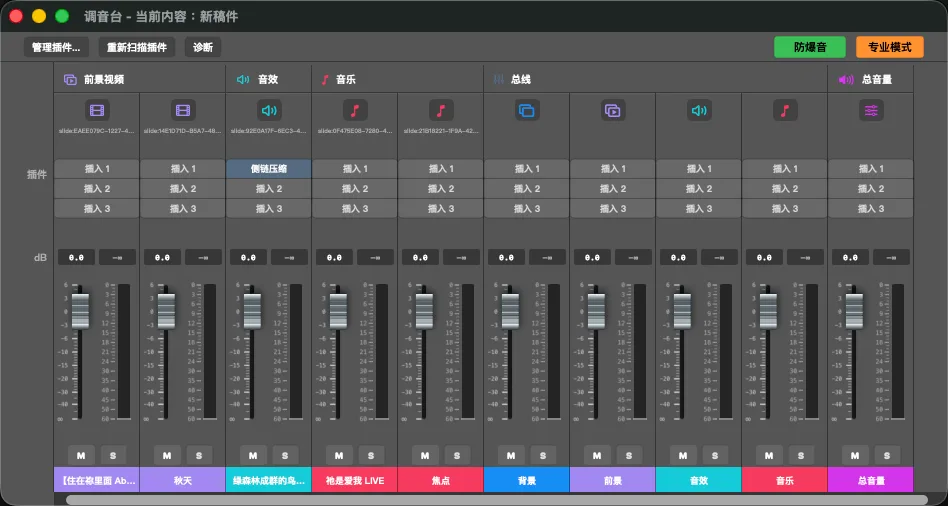Solo the 焦点 channel
The image size is (948, 506).
pyautogui.click(x=457, y=455)
